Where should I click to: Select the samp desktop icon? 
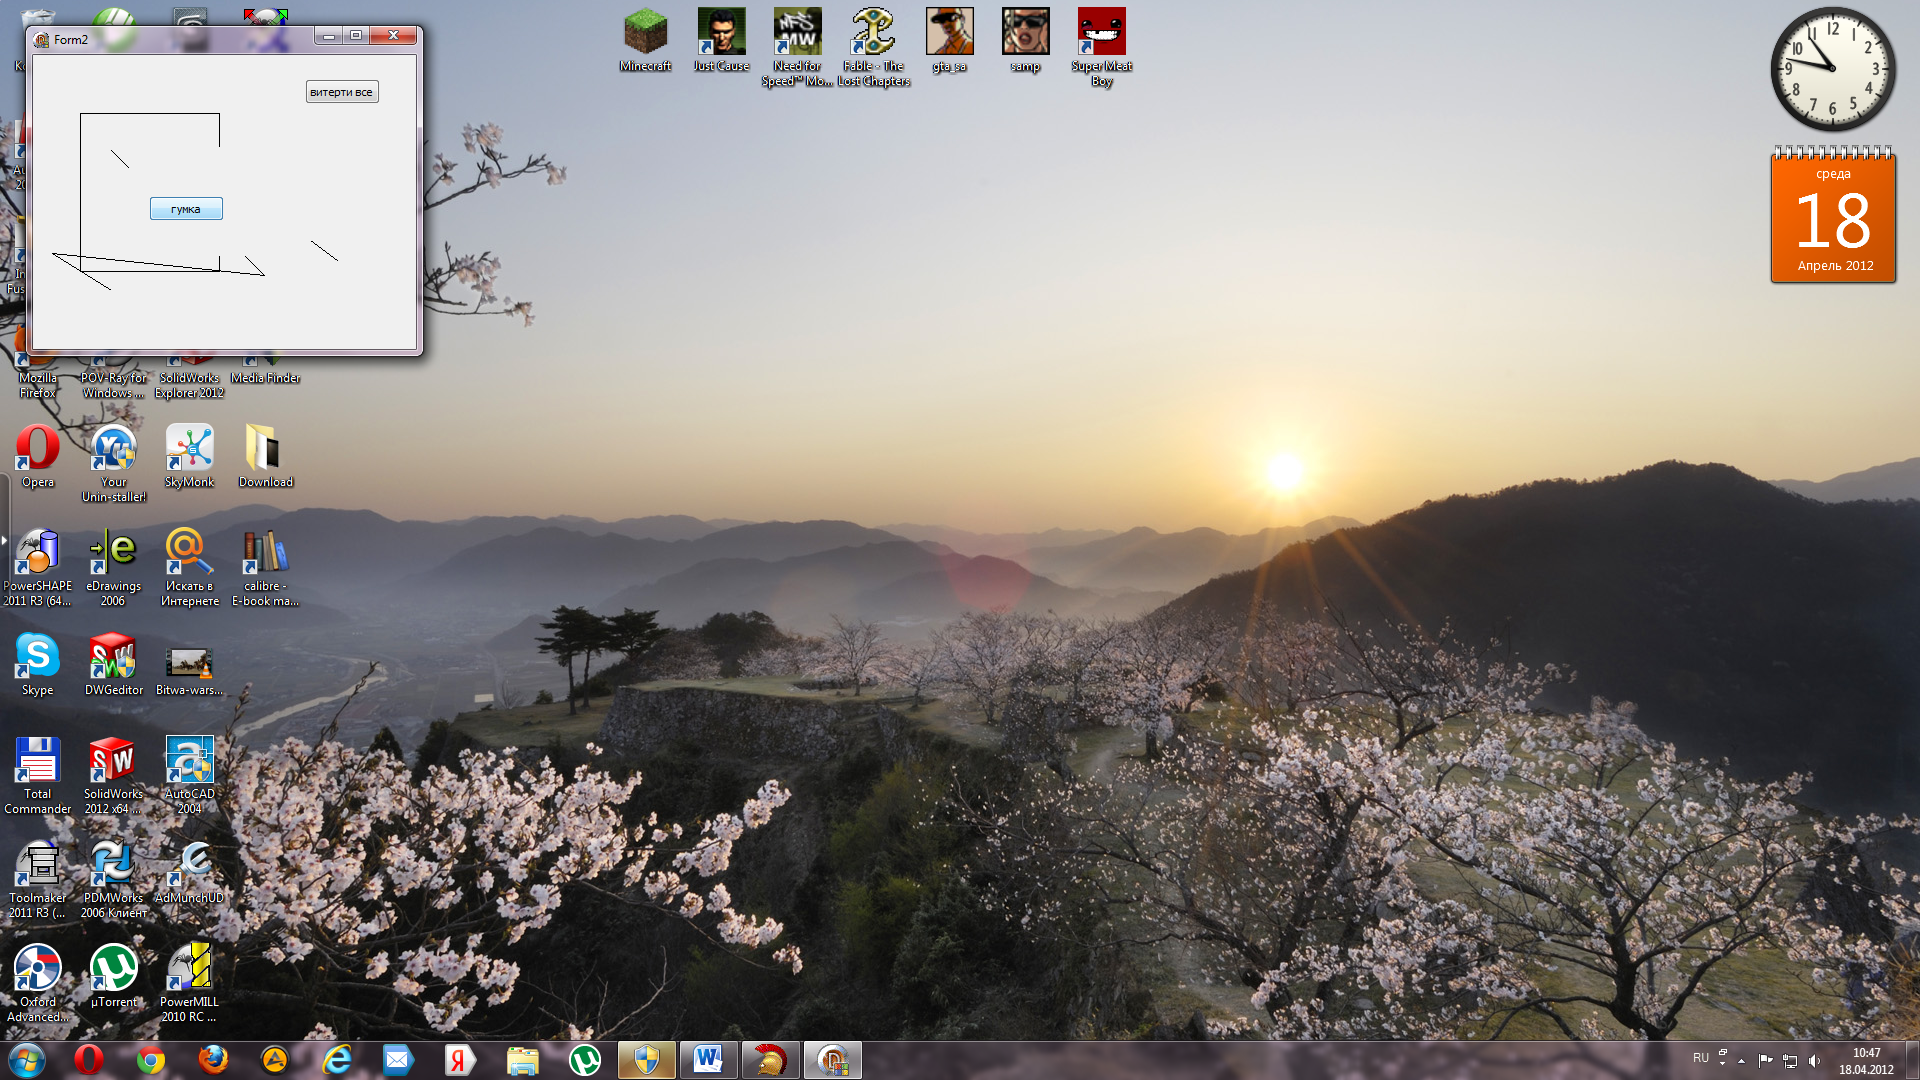click(x=1025, y=41)
